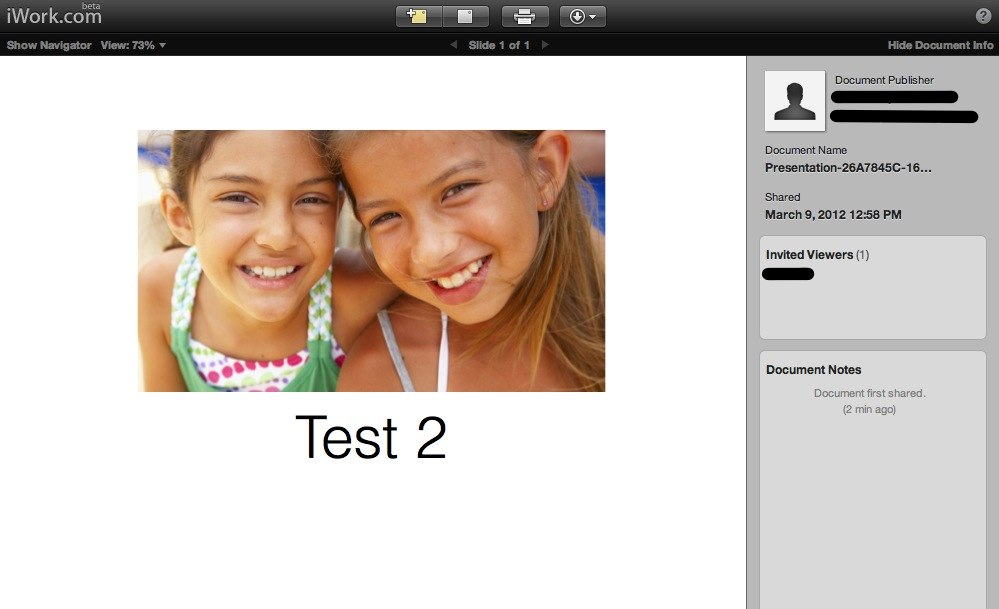Click the "Document first shared" note entry
The image size is (999, 609).
[869, 394]
